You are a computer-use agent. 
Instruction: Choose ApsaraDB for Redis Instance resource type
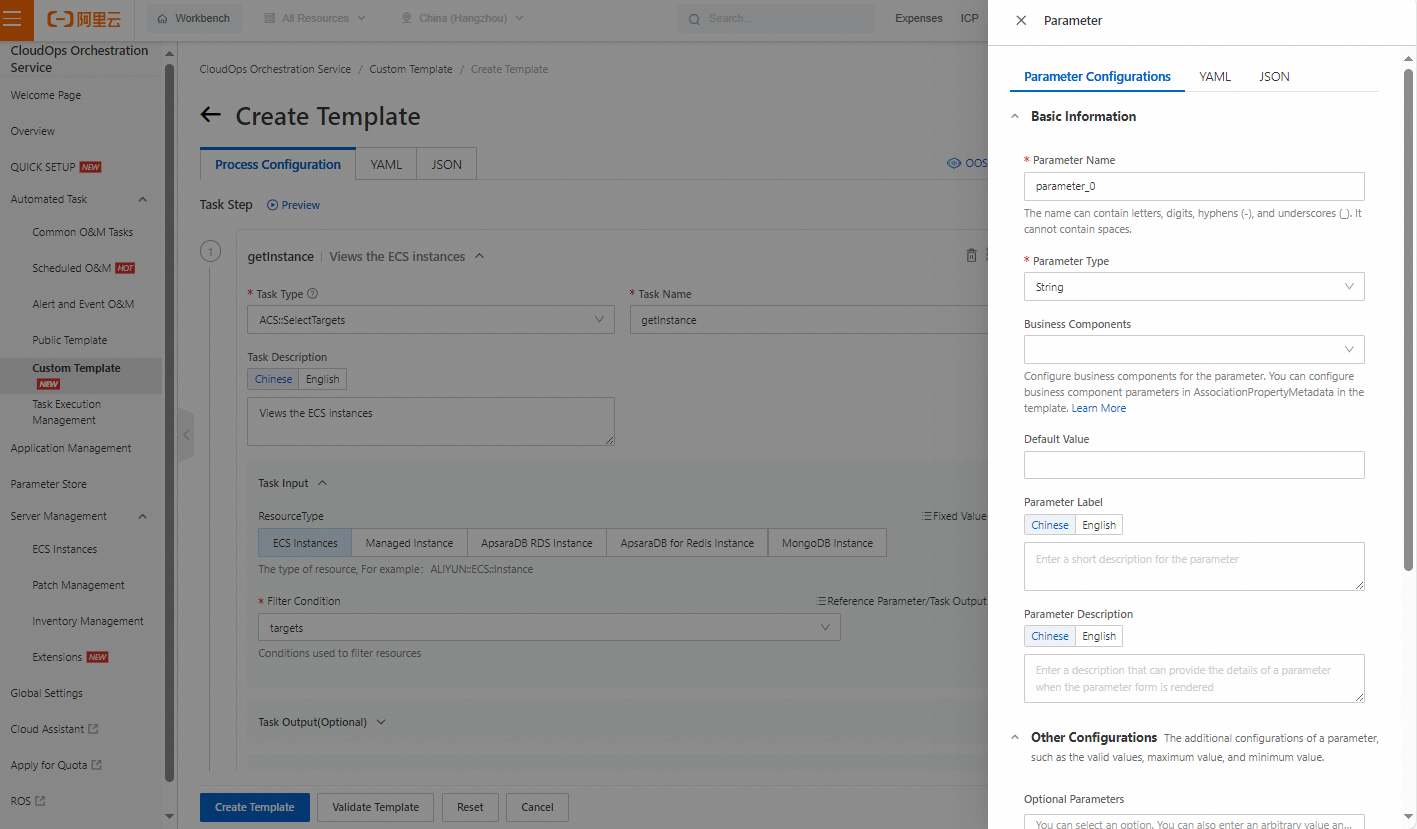point(687,543)
